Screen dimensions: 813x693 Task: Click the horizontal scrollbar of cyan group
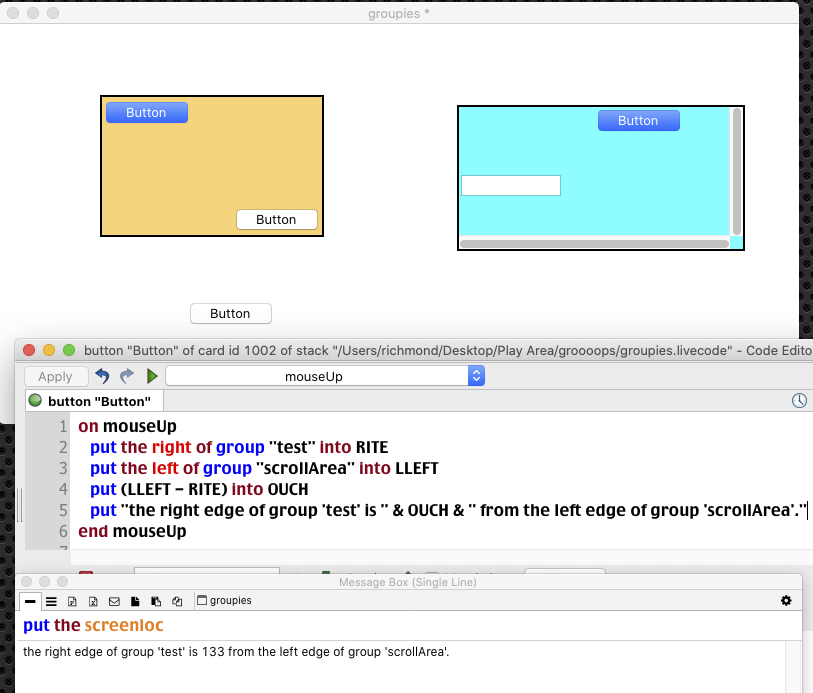[594, 244]
